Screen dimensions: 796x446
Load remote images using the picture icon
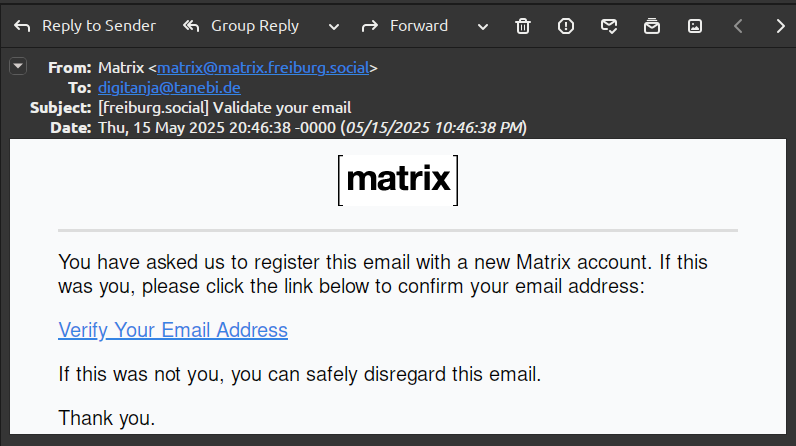pos(695,26)
